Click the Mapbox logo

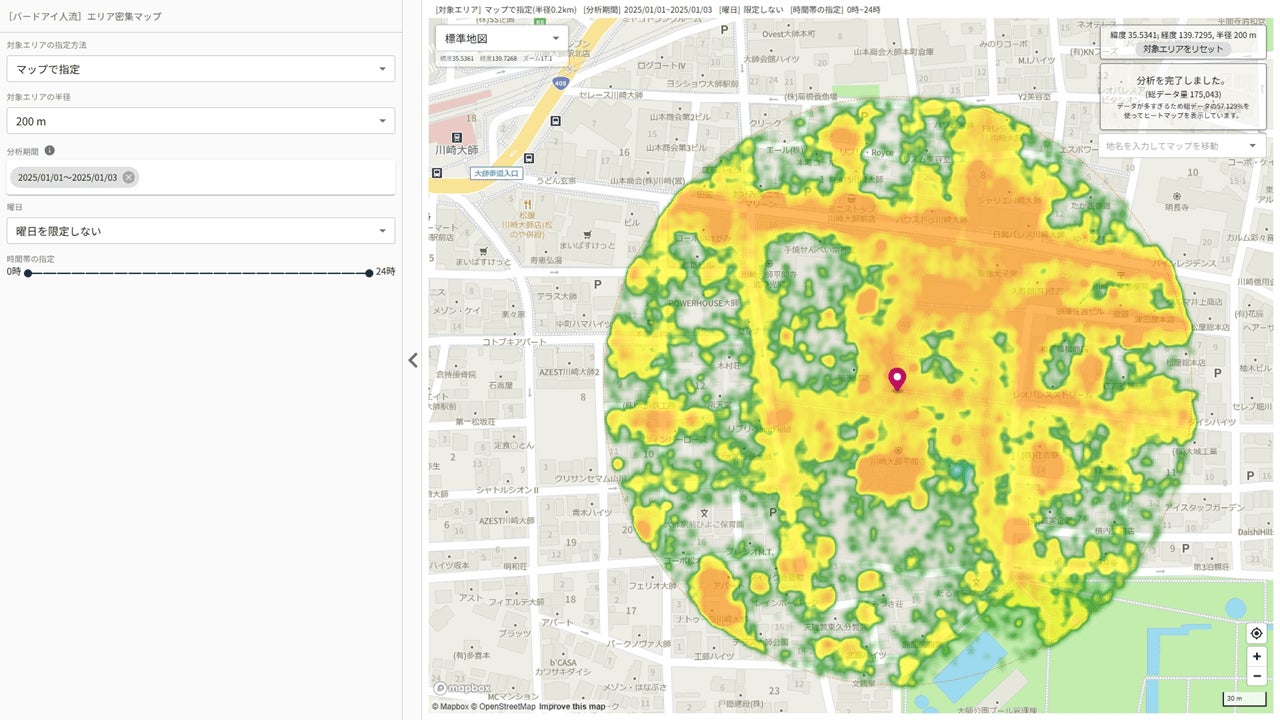click(462, 688)
